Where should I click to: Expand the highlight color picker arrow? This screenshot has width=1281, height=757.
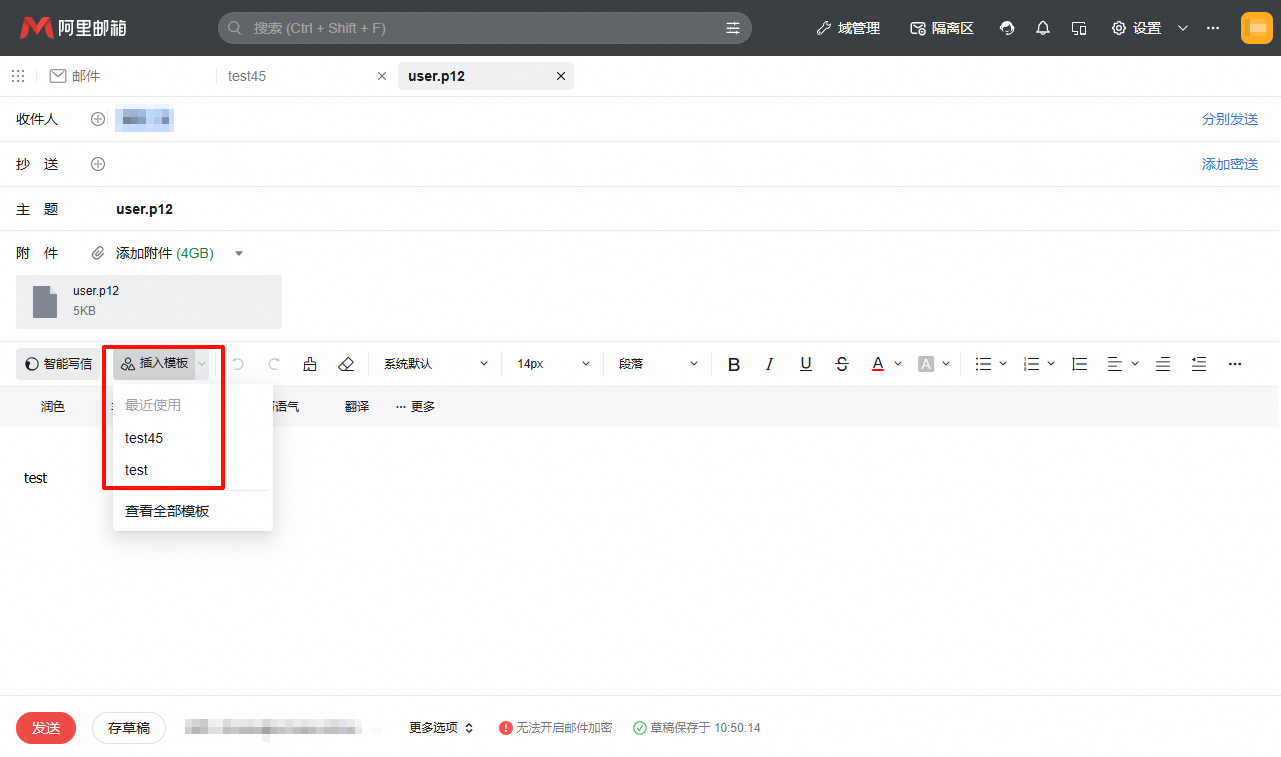(946, 364)
